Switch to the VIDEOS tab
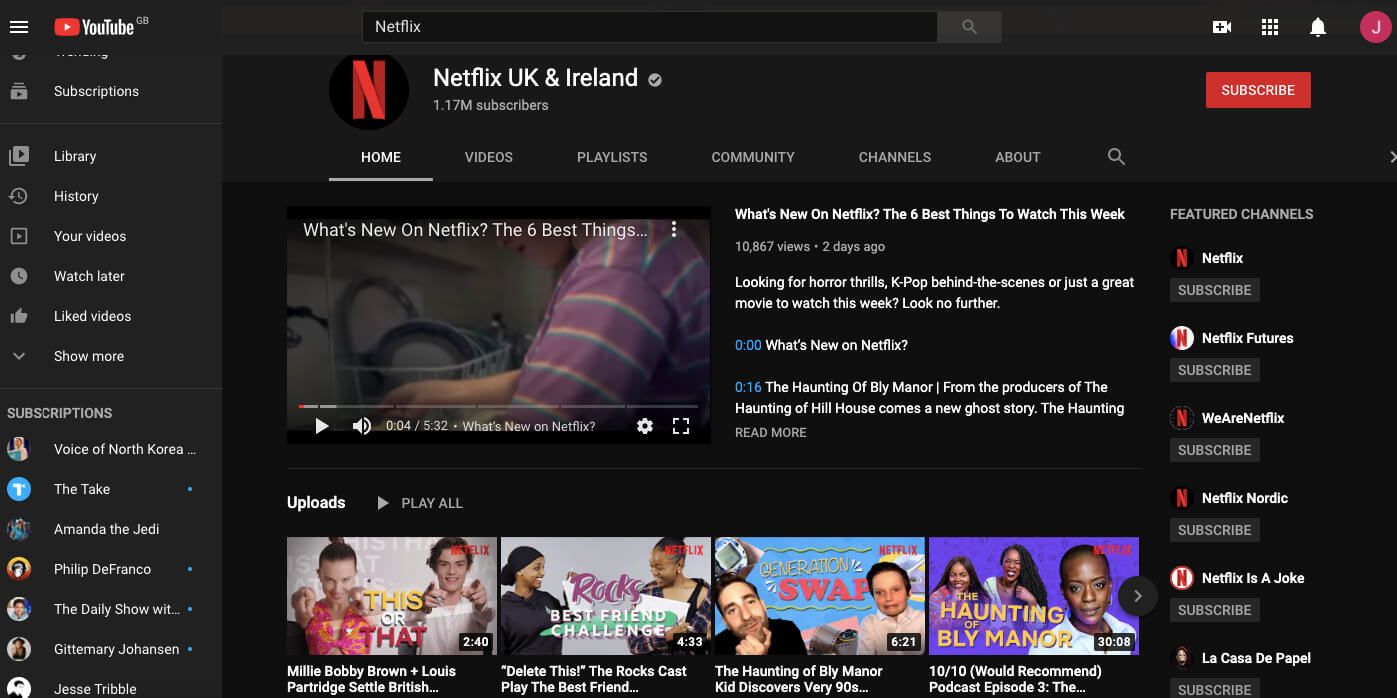Screen dimensions: 1397x698 [488, 157]
